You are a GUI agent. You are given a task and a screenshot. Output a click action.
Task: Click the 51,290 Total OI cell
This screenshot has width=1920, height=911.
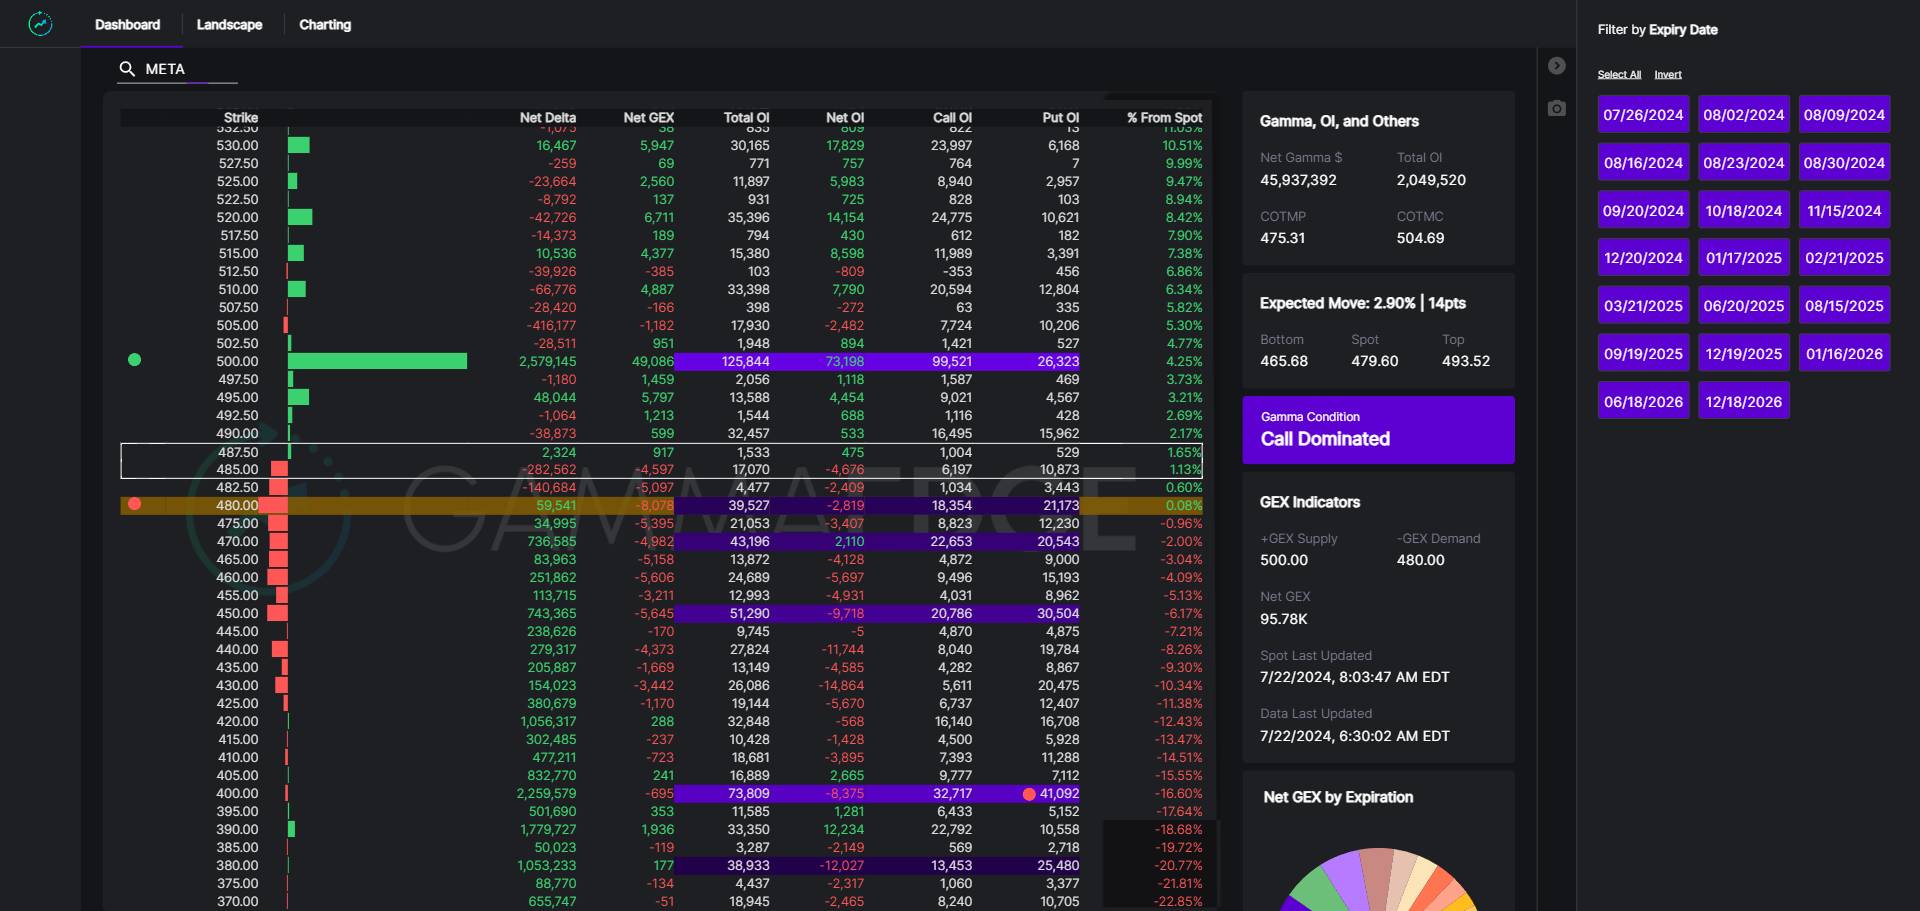point(749,613)
